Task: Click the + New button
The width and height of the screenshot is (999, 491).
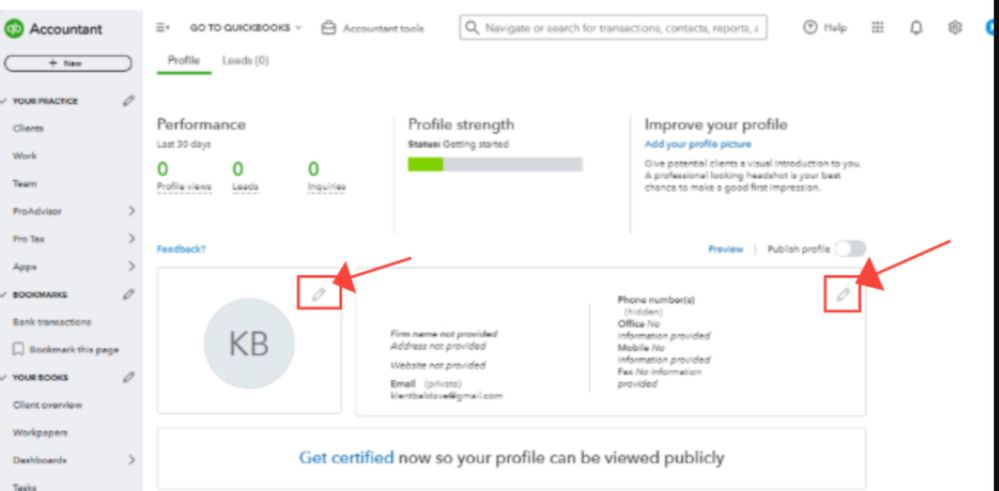Action: [67, 63]
